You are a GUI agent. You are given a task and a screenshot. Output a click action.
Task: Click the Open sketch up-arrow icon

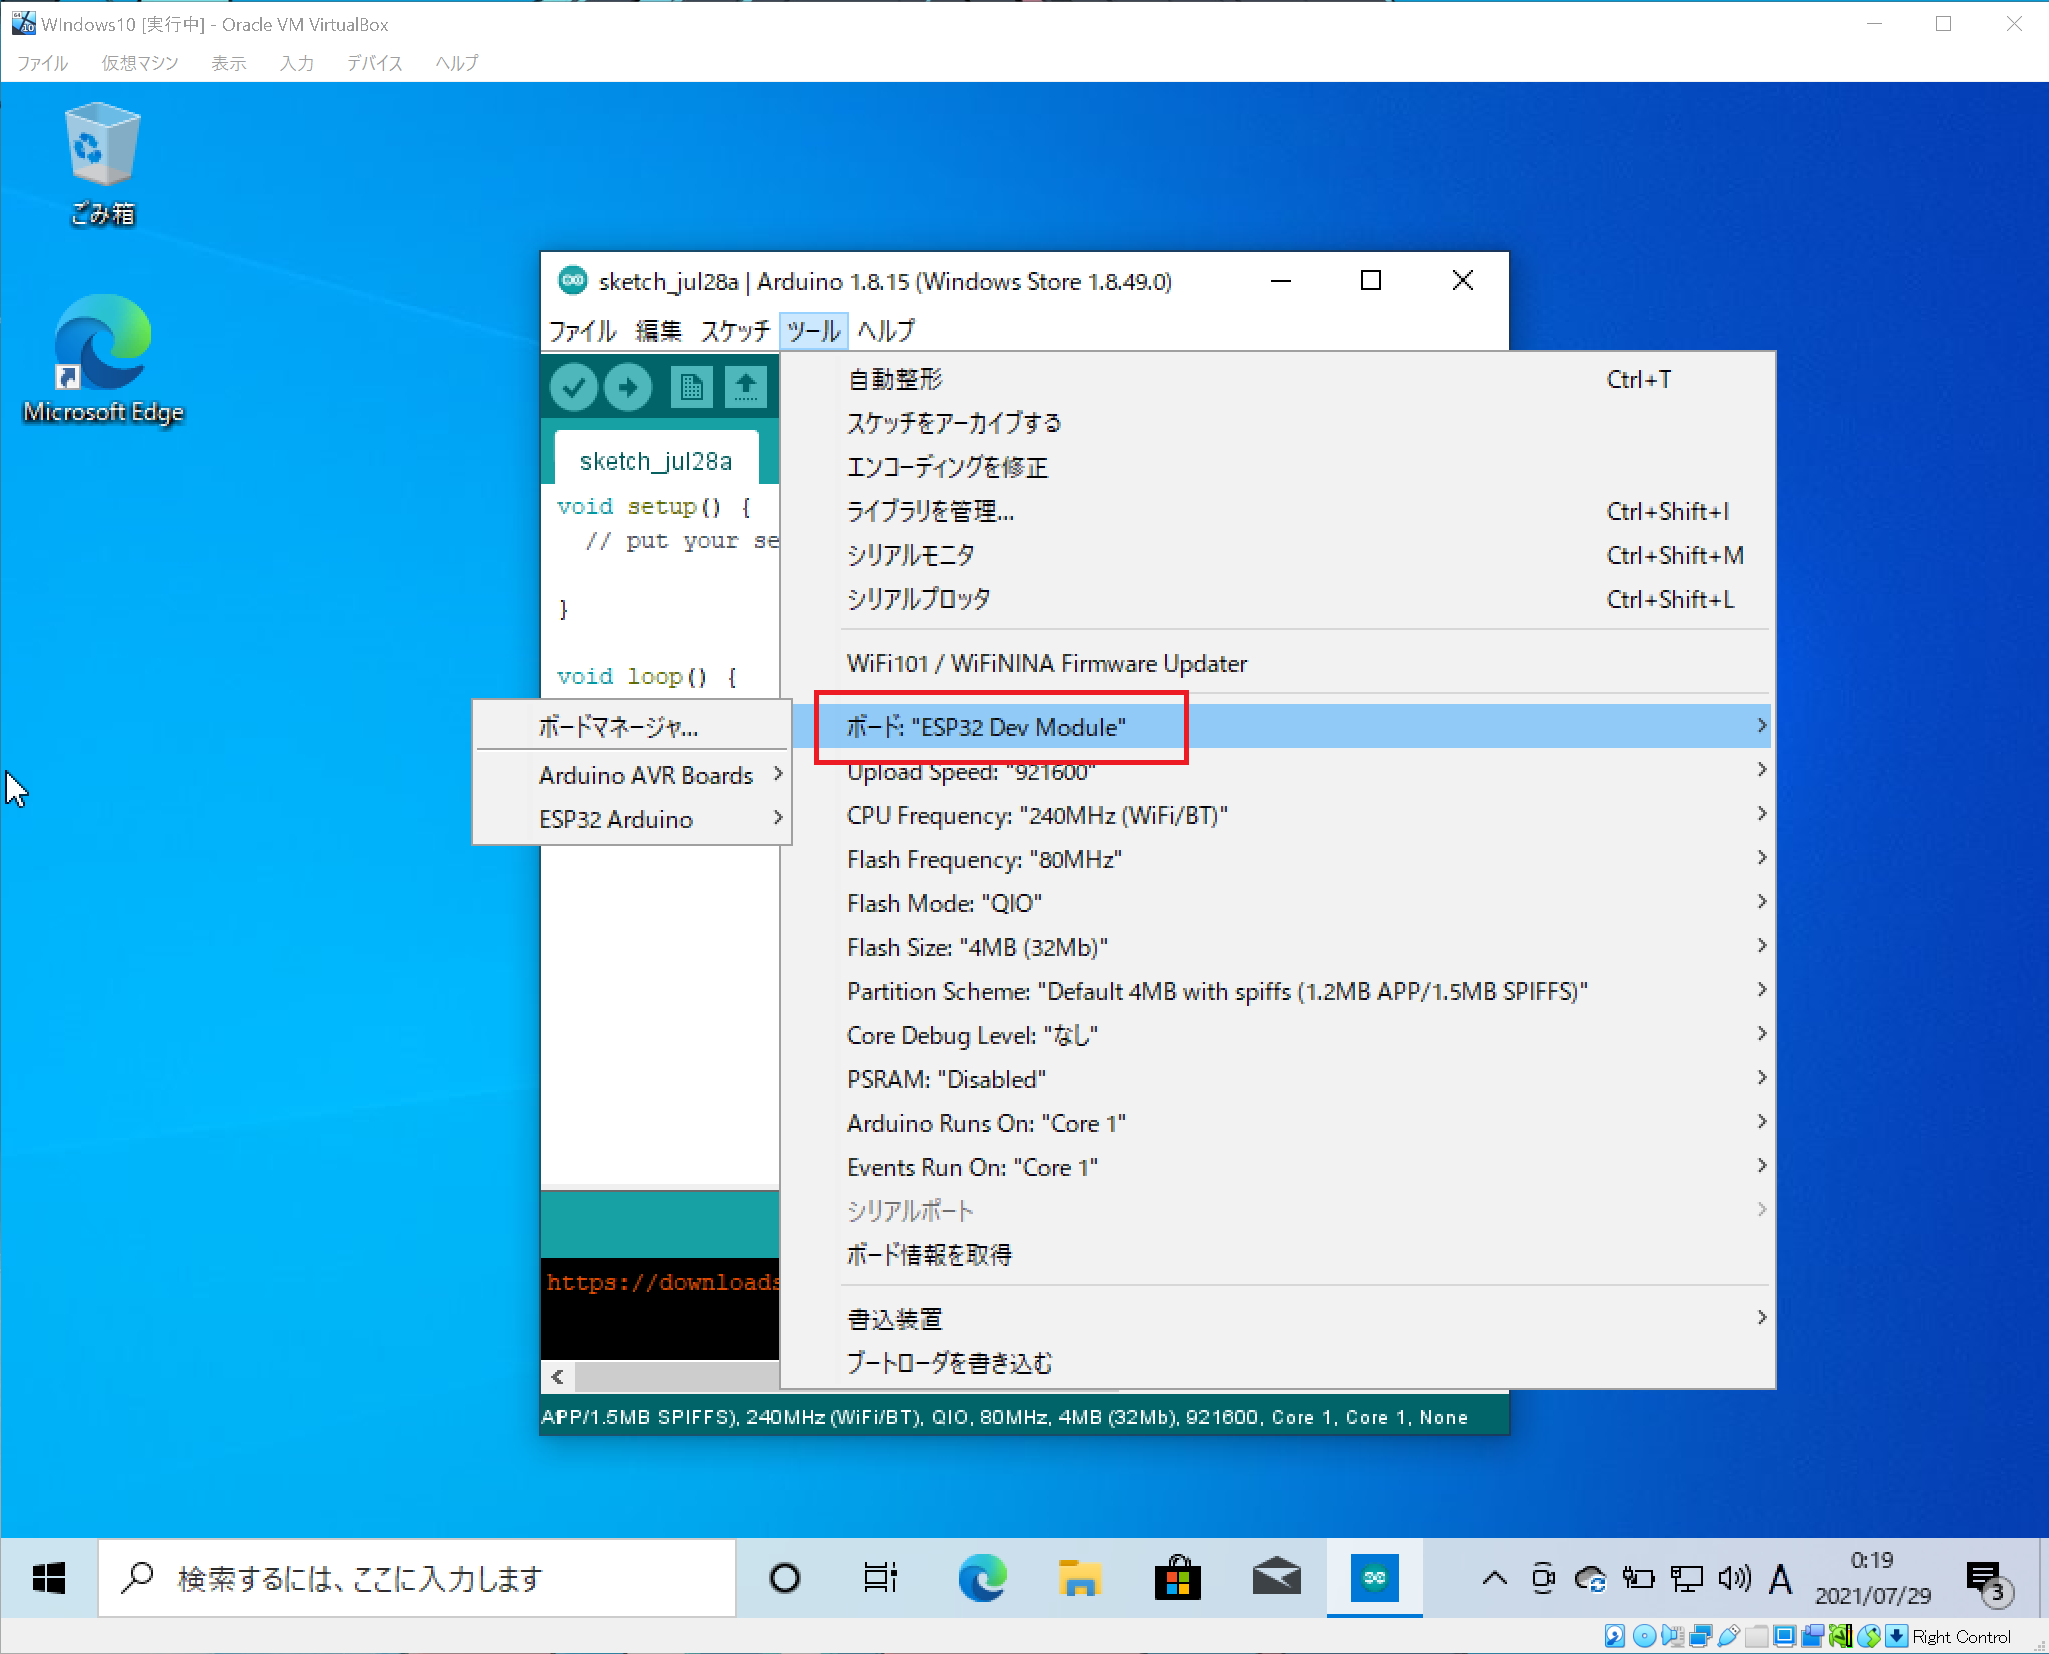pos(746,387)
